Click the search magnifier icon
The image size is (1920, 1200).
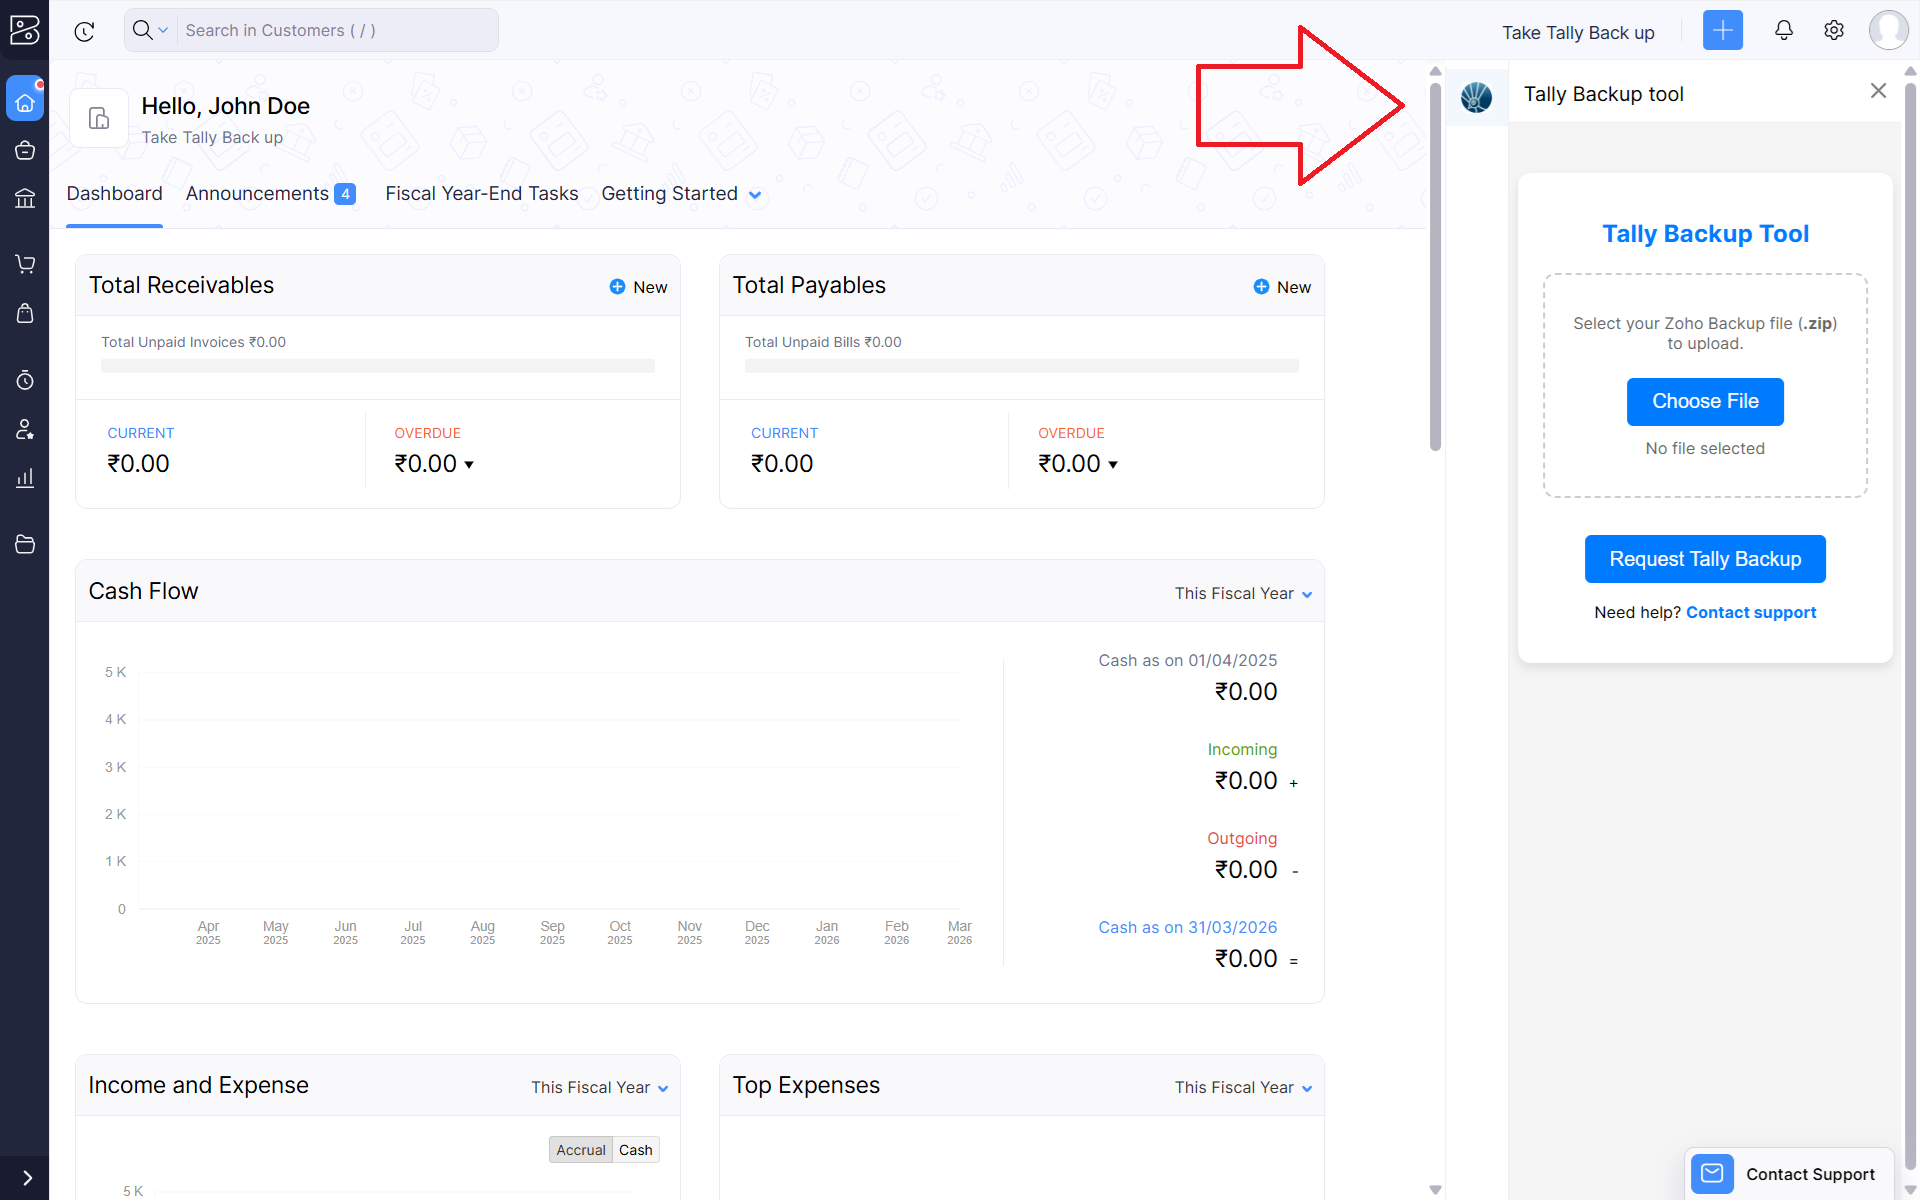[x=143, y=30]
